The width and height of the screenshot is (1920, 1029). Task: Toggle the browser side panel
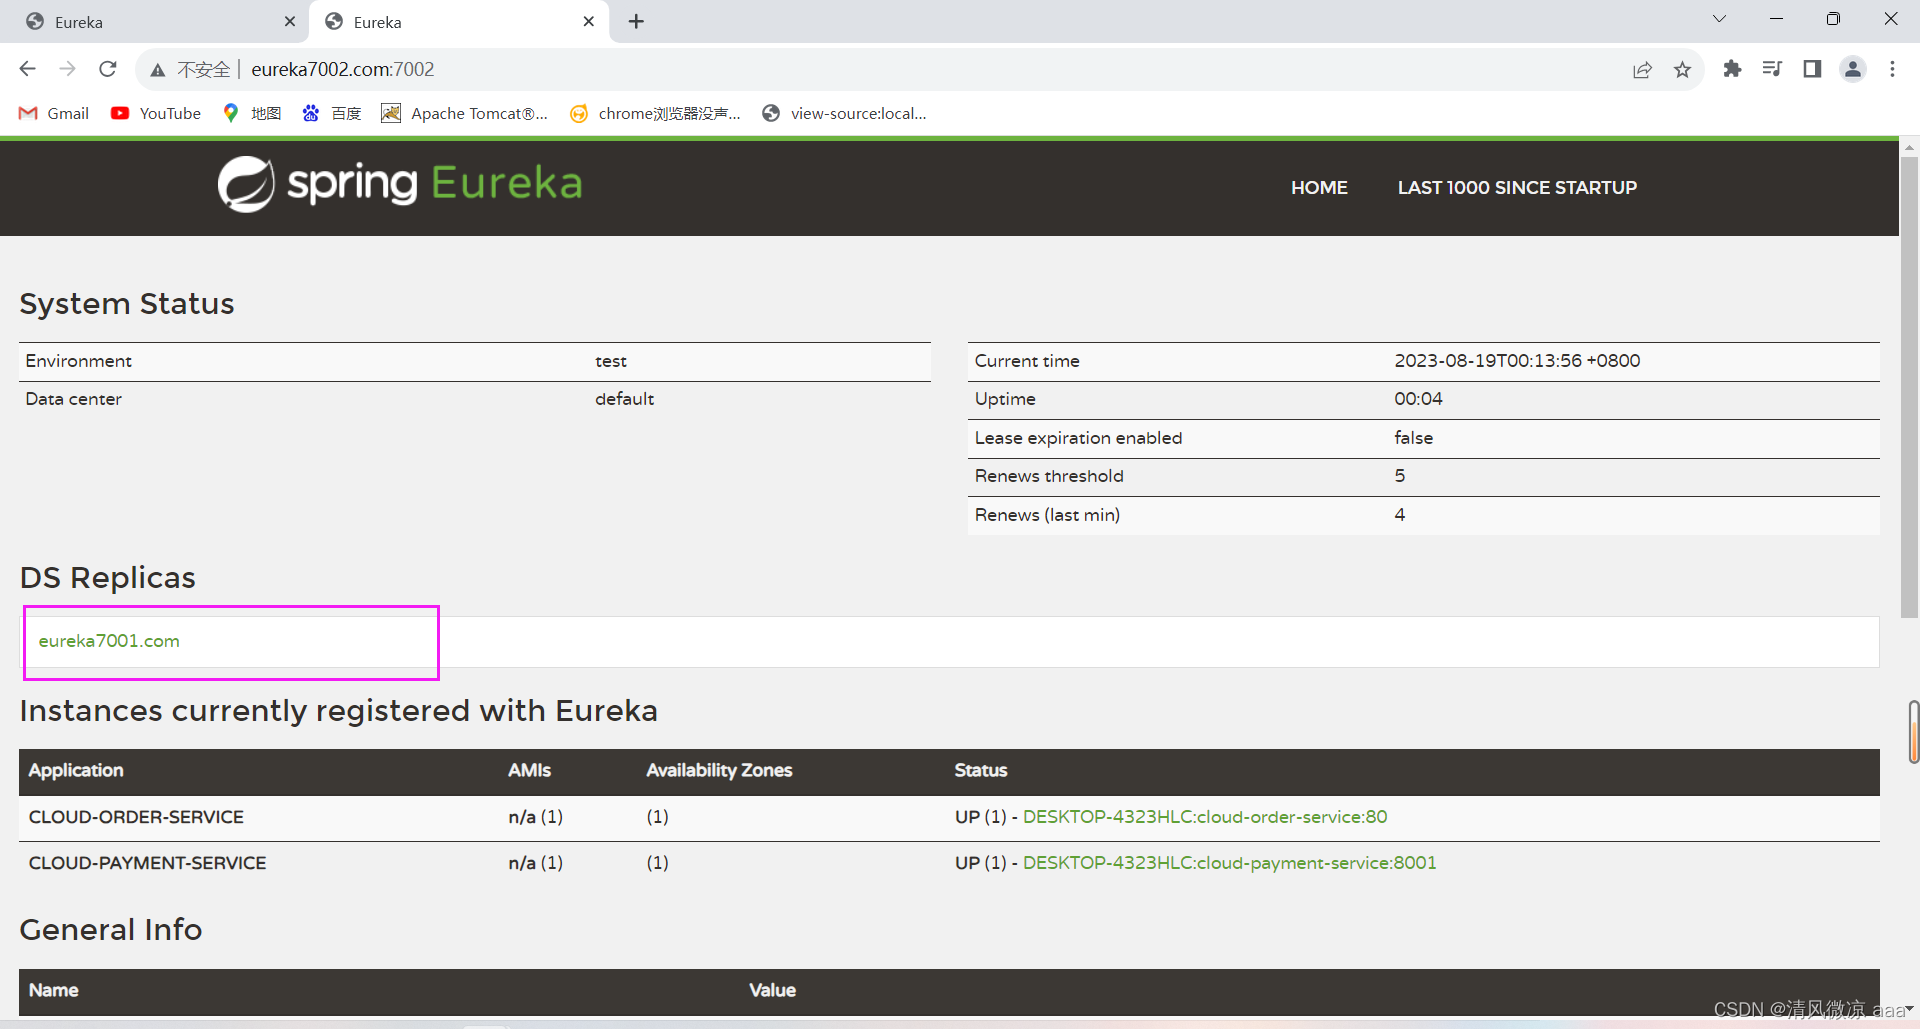coord(1812,69)
